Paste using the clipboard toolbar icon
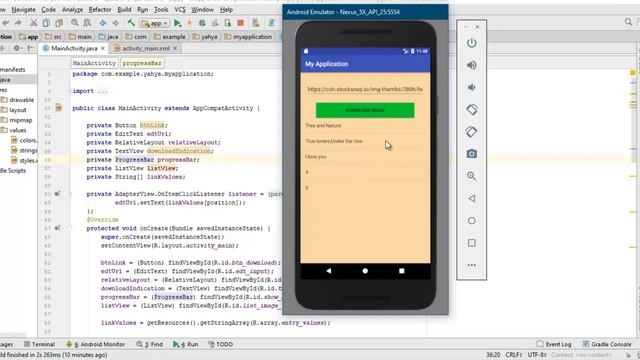Image resolution: width=640 pixels, height=360 pixels. [59, 23]
